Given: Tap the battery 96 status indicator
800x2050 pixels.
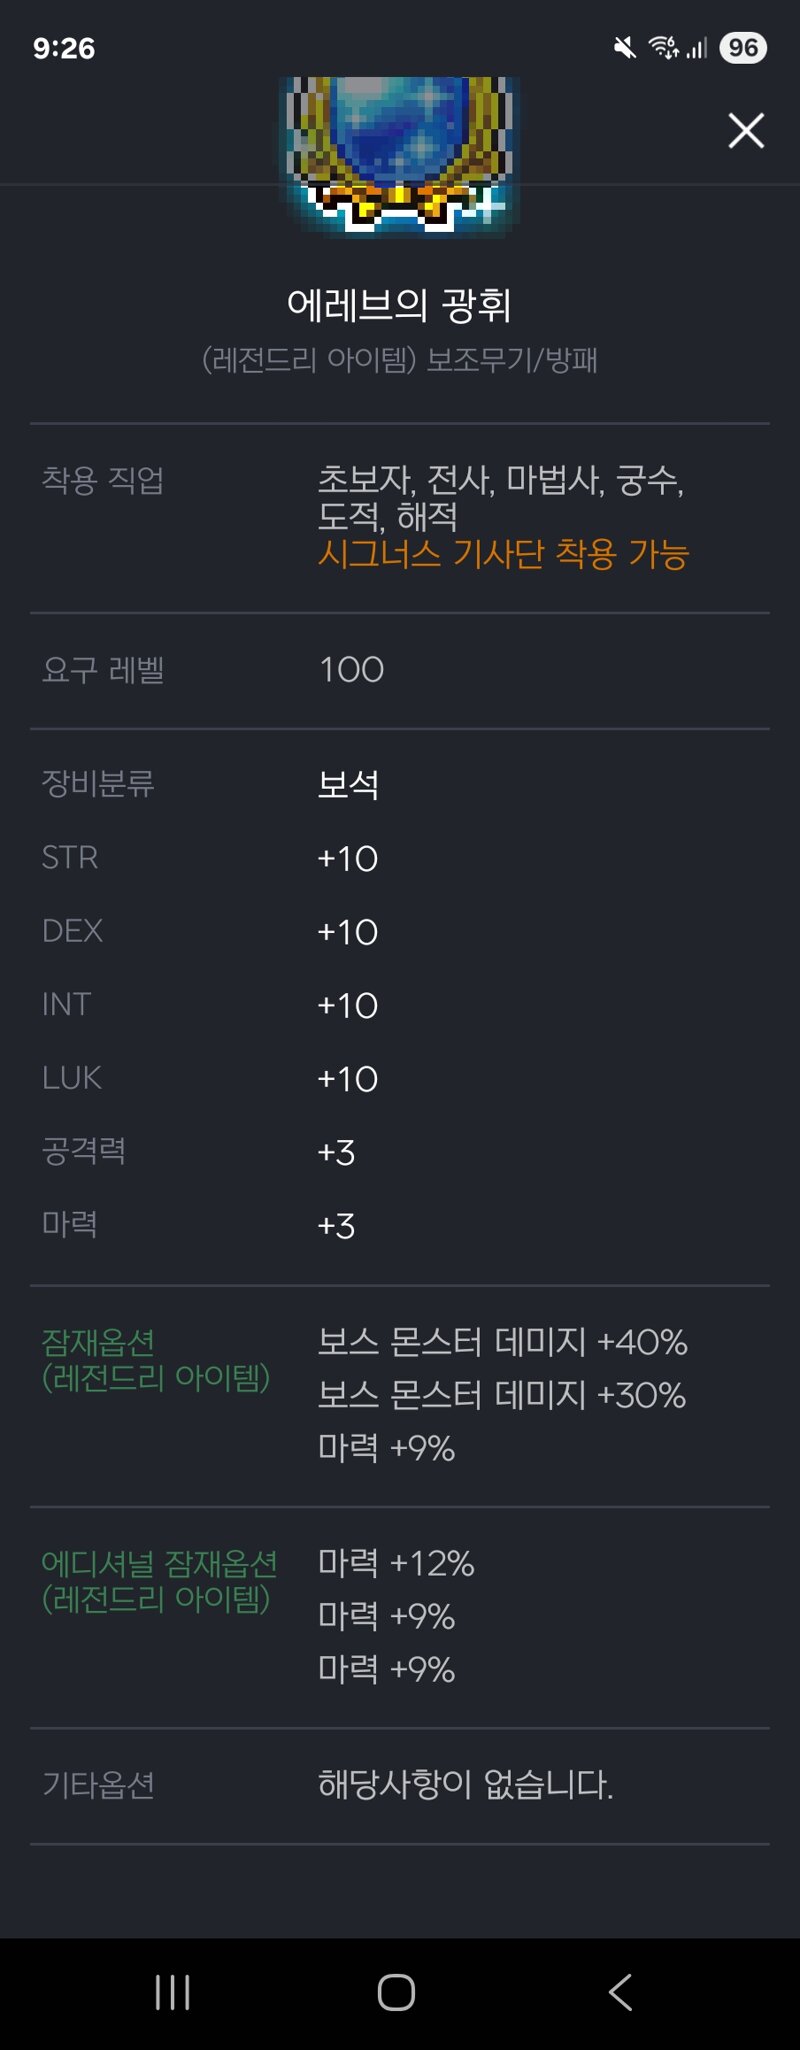Looking at the screenshot, I should (743, 47).
